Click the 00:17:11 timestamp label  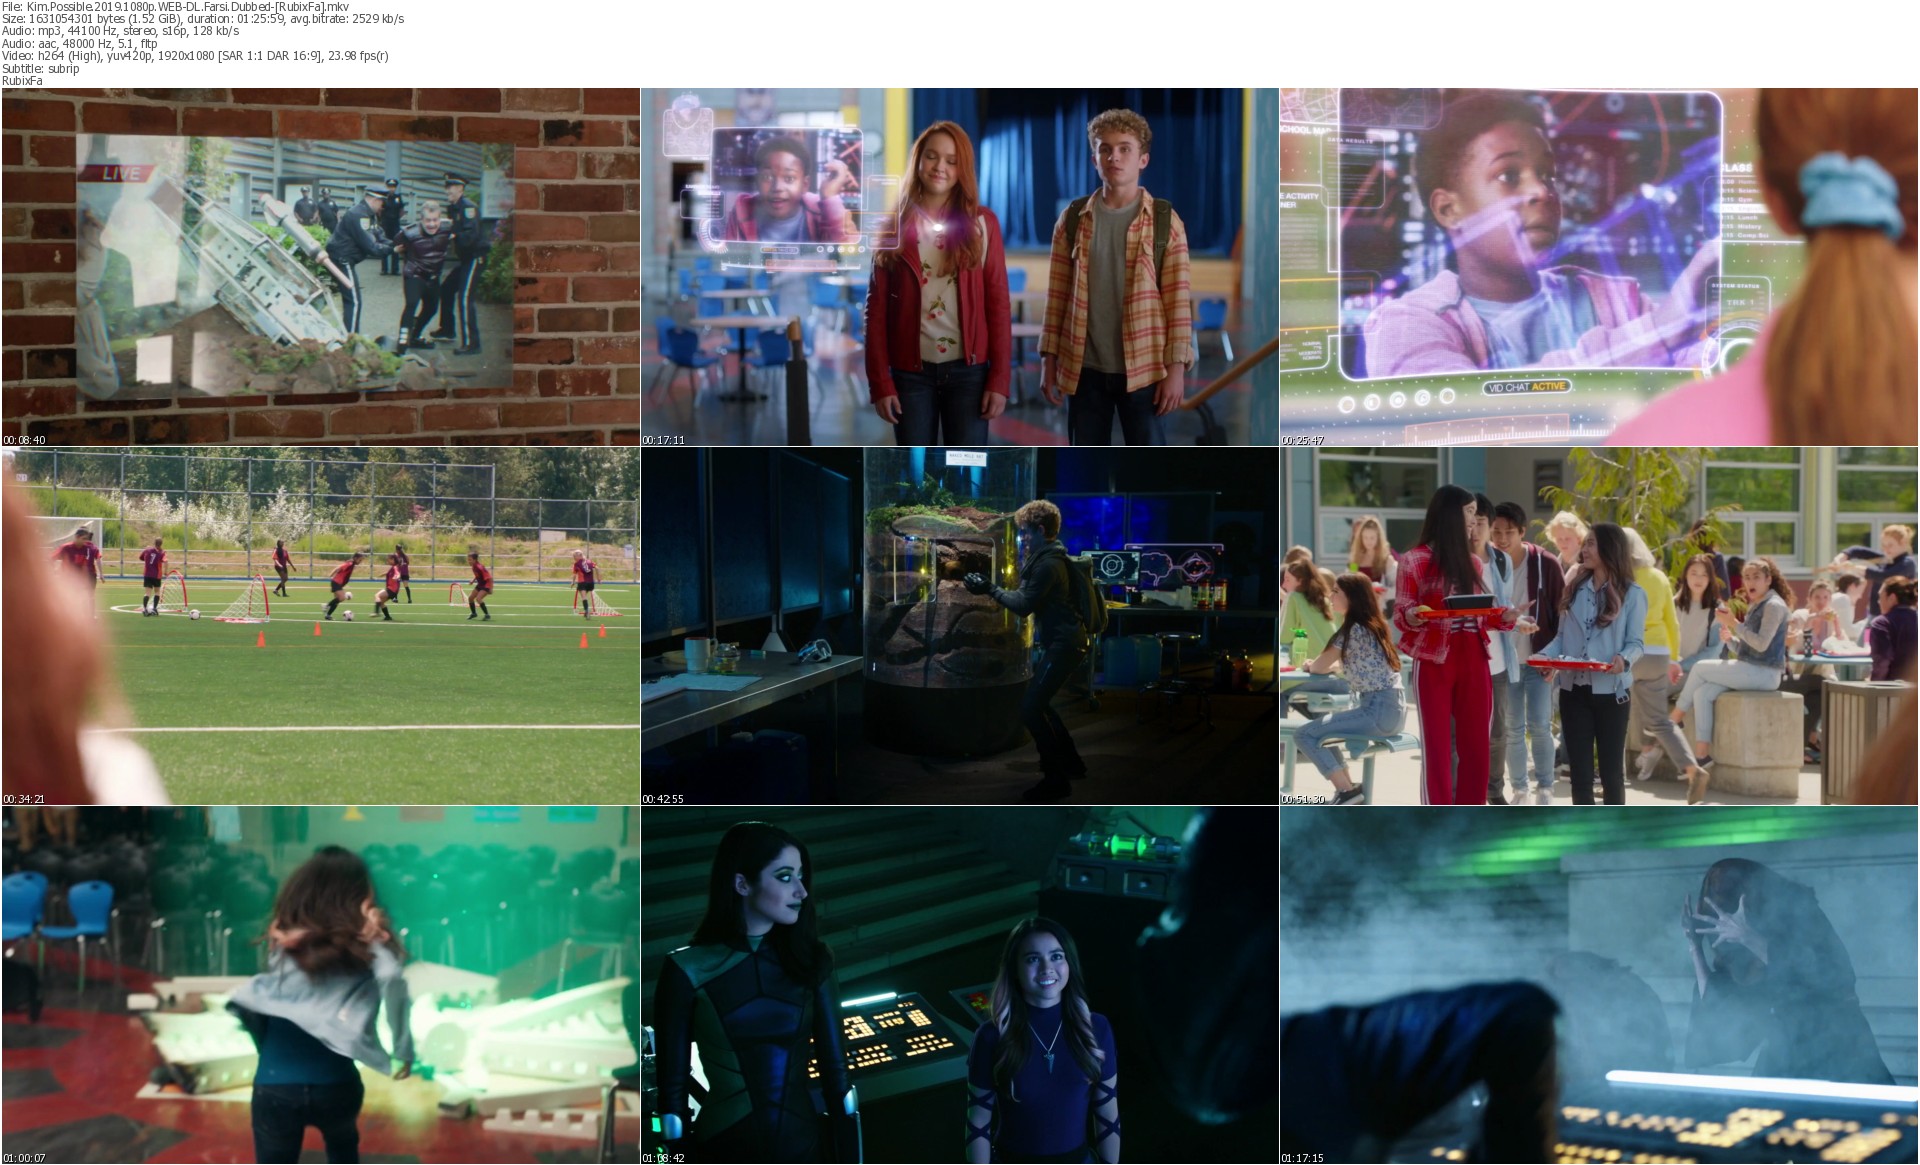[x=663, y=440]
